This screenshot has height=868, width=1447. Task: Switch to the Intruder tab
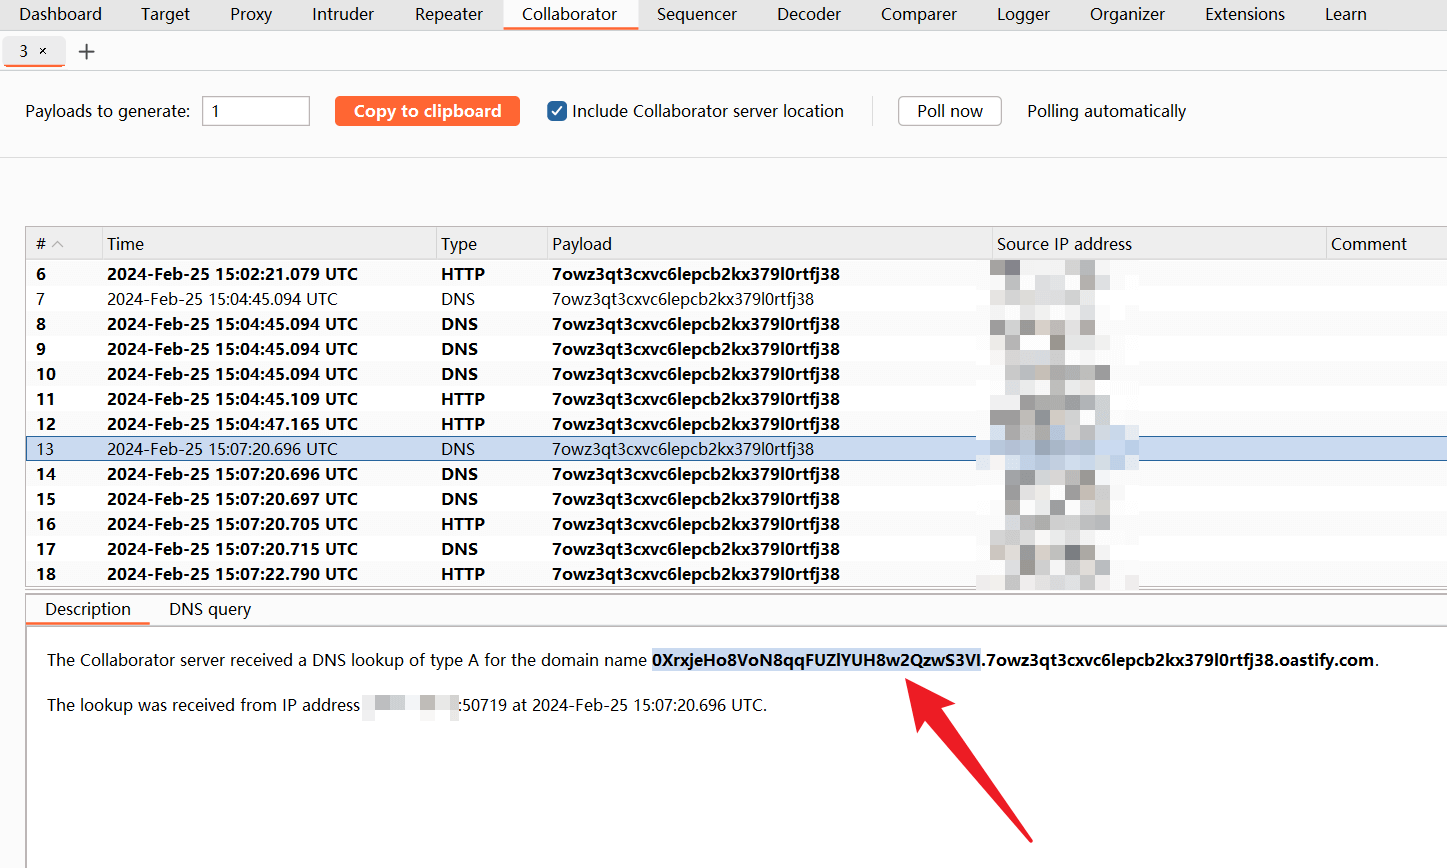343,14
